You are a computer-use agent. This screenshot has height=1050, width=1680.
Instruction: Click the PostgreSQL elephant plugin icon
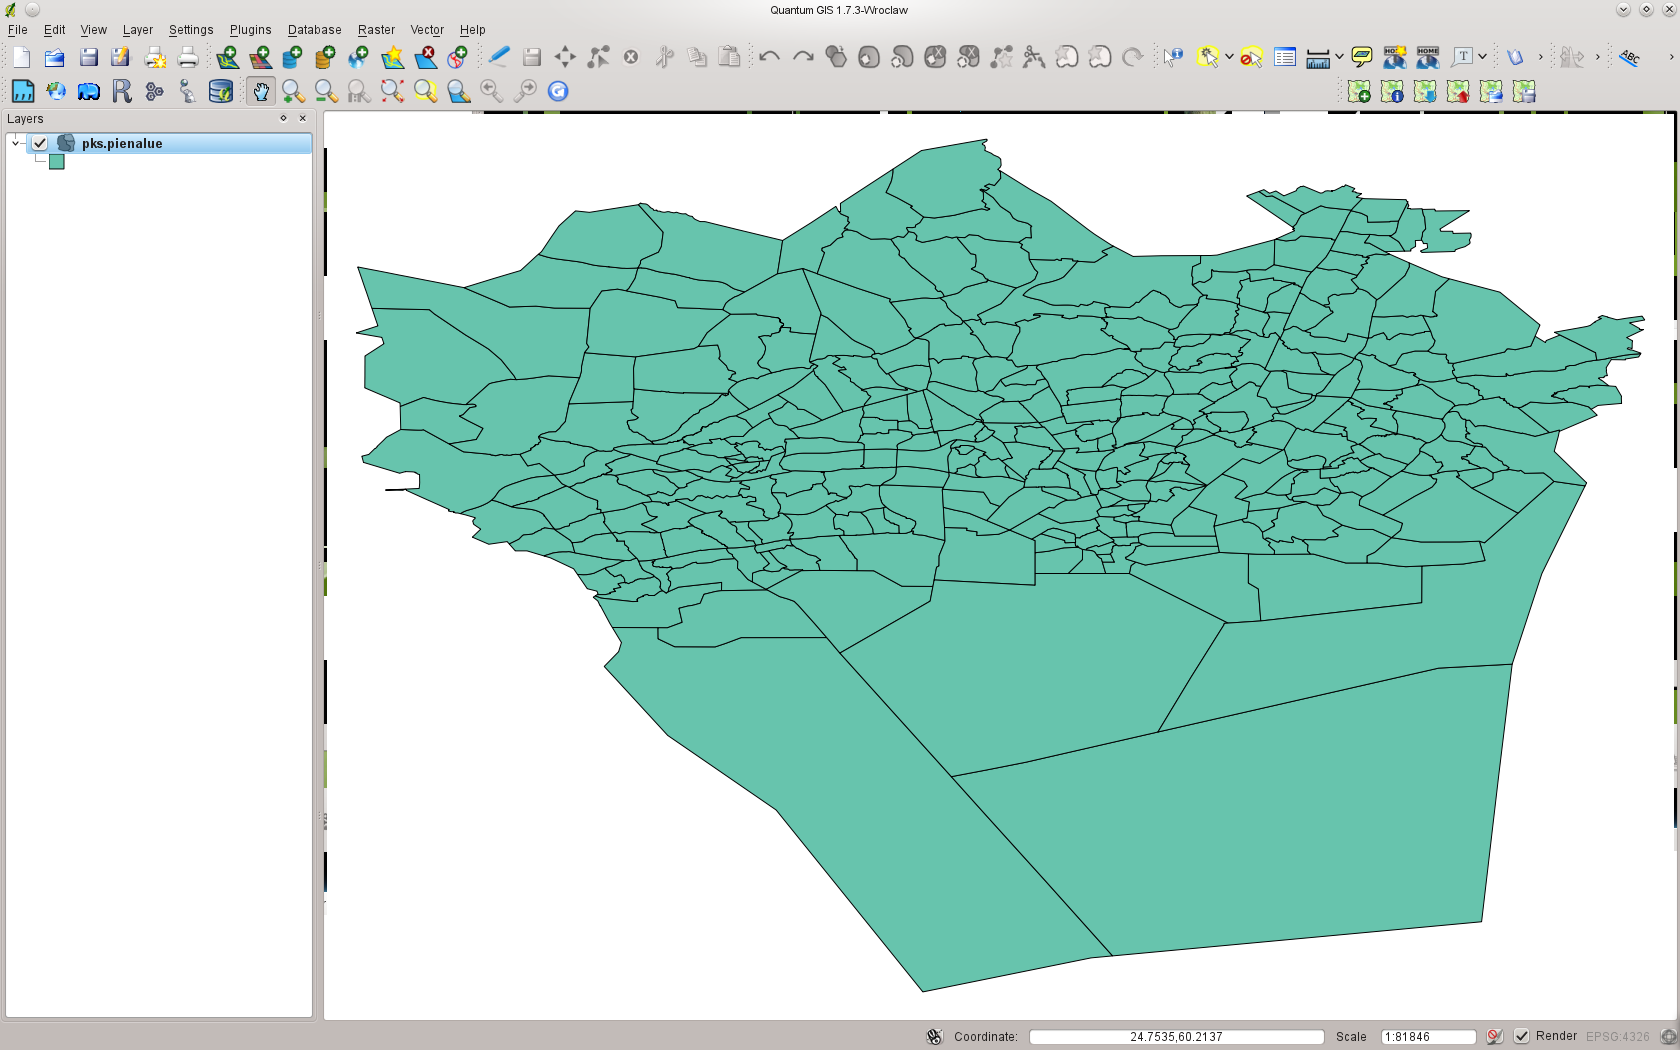[x=89, y=91]
